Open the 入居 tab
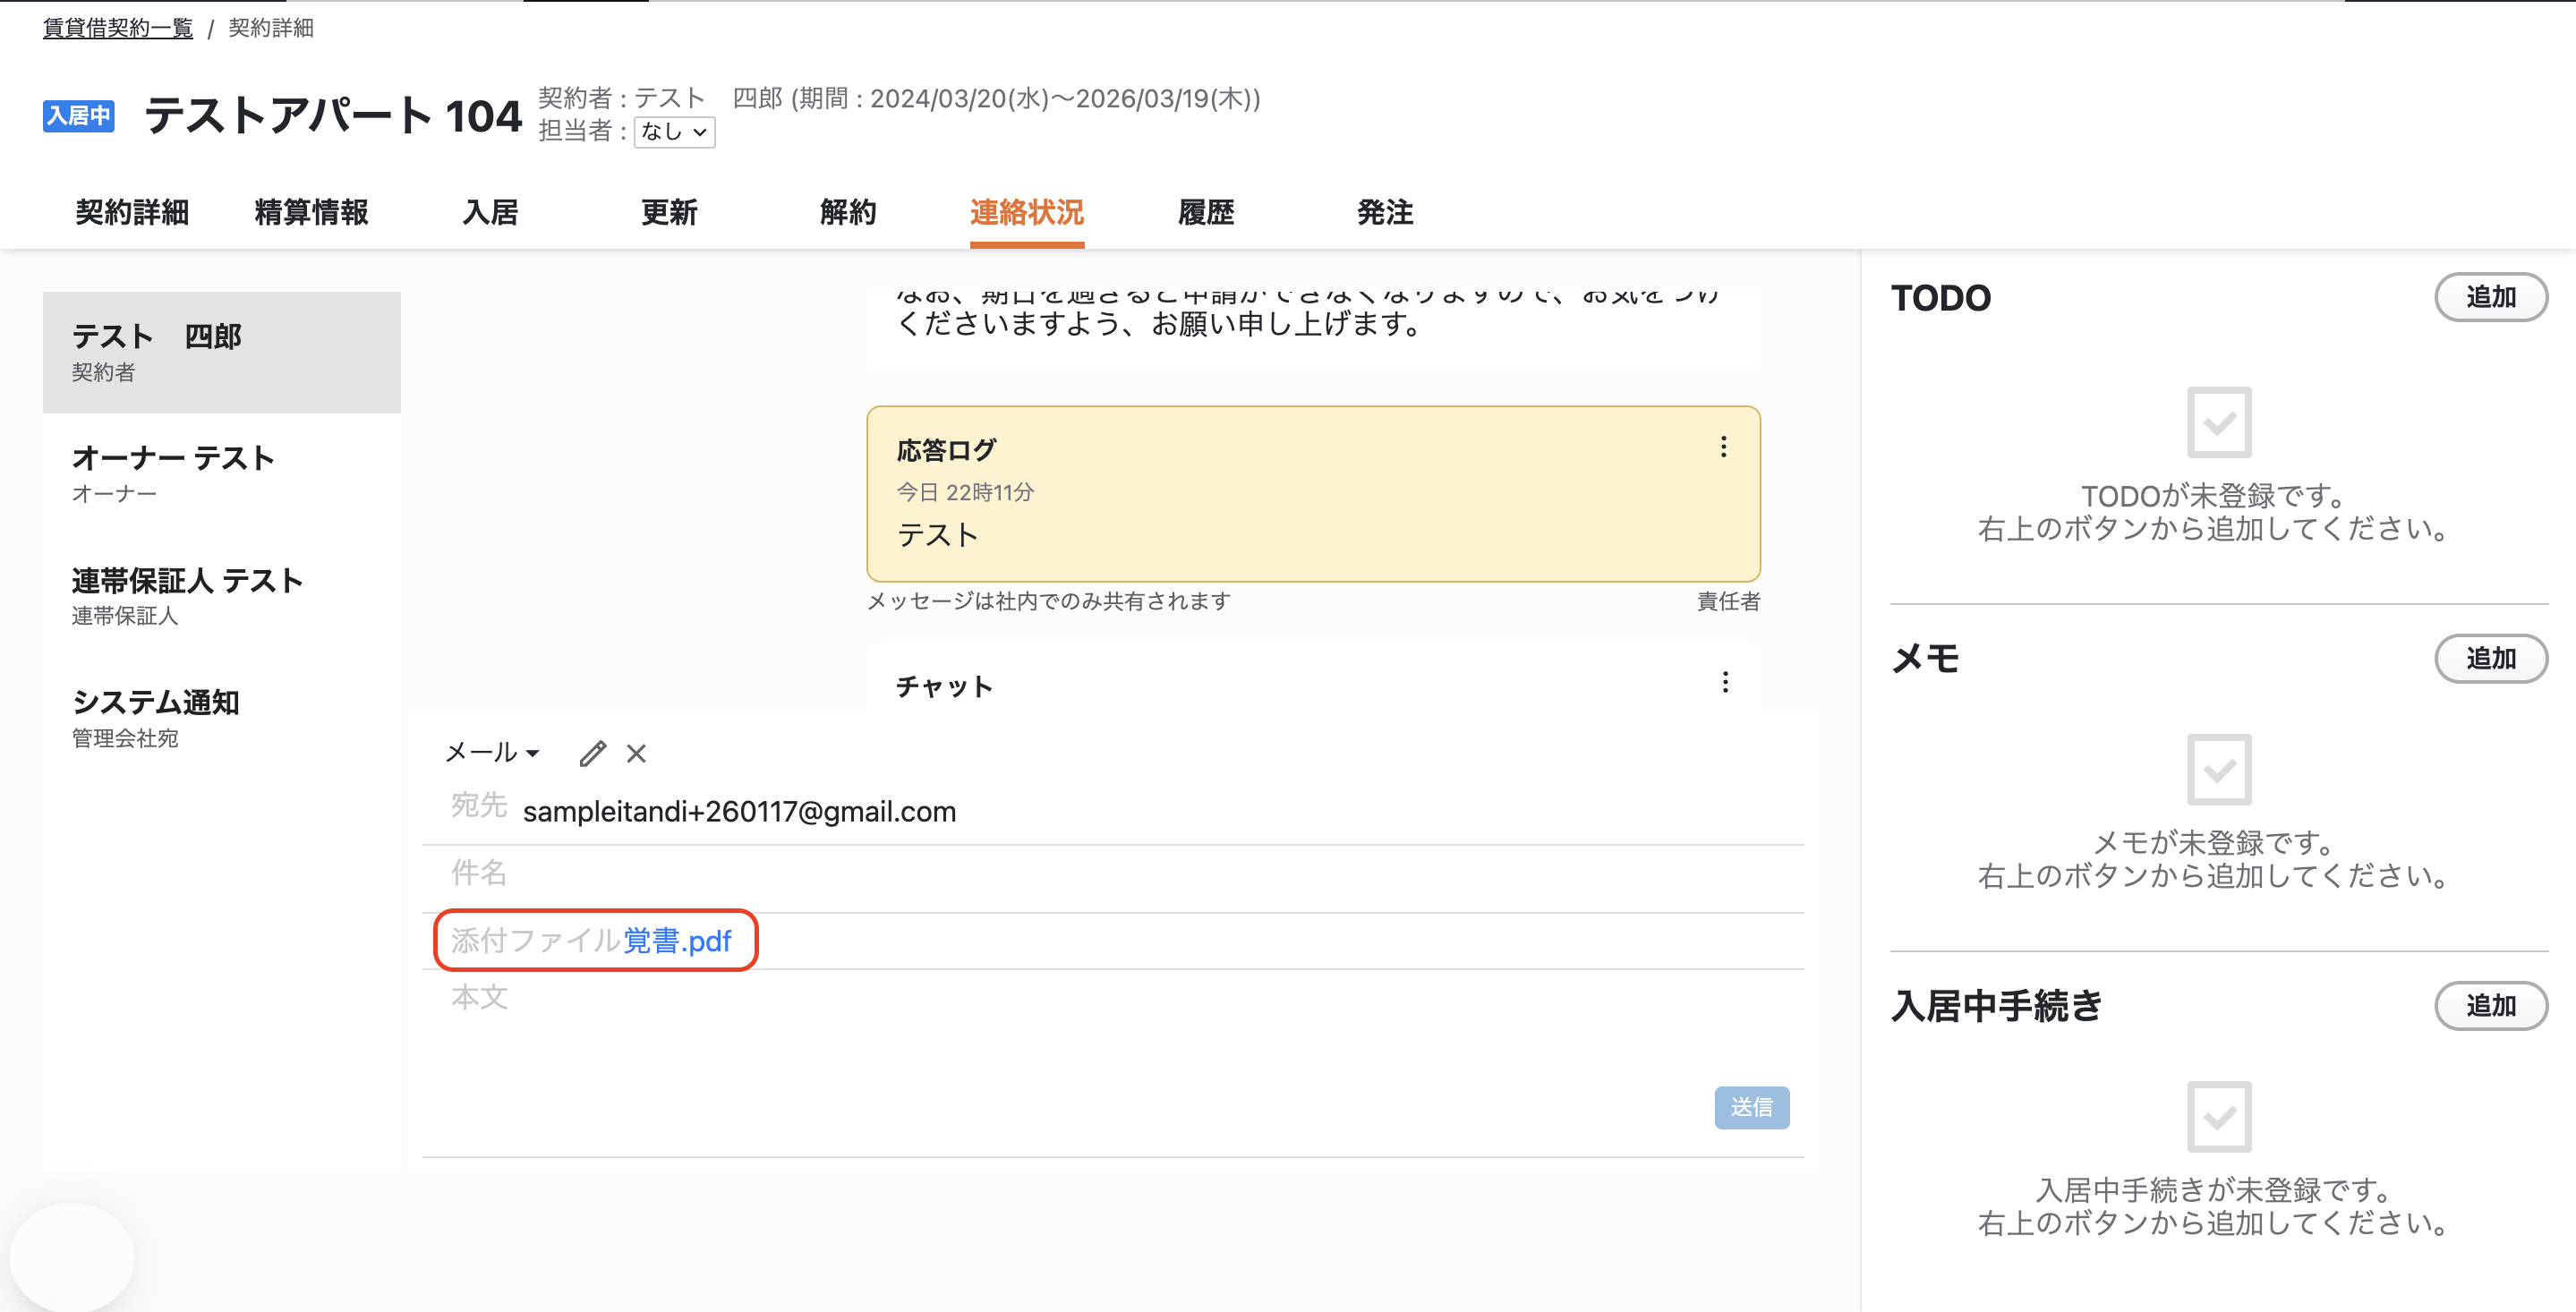The image size is (2576, 1312). [x=490, y=212]
